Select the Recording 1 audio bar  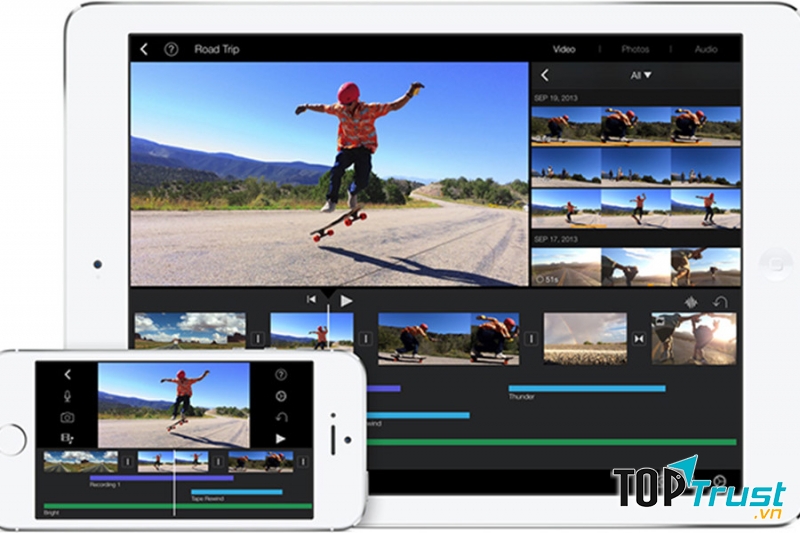(x=162, y=478)
